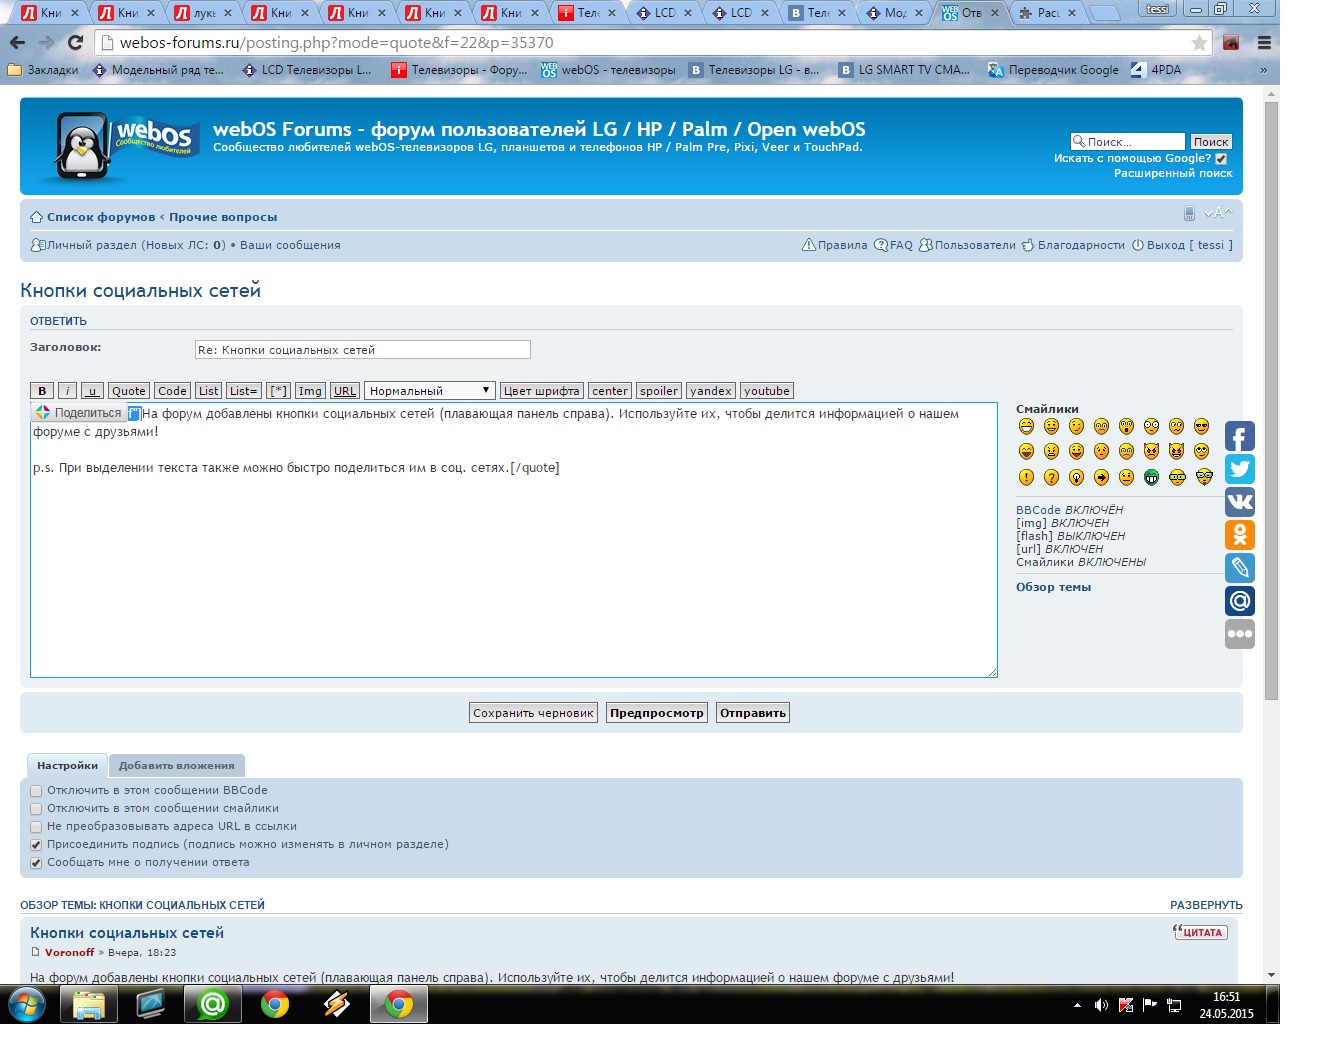The width and height of the screenshot is (1318, 1056).
Task: Click the 'Заголовок' subject input field
Action: pos(362,350)
